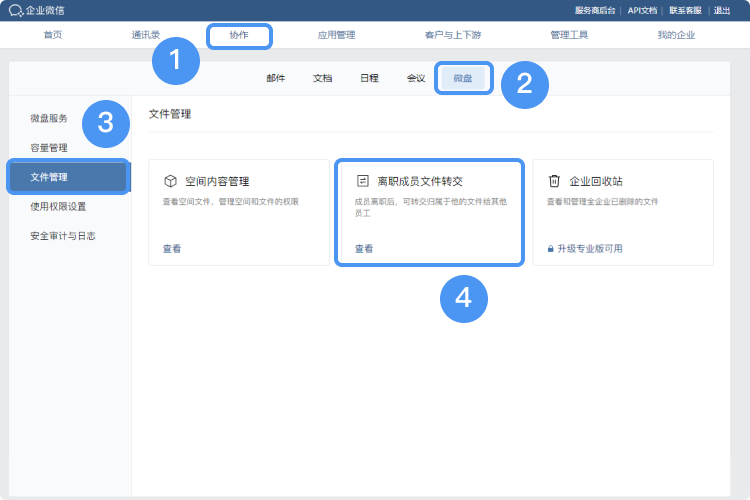
Task: Open the 我的企业 tab
Action: [676, 35]
